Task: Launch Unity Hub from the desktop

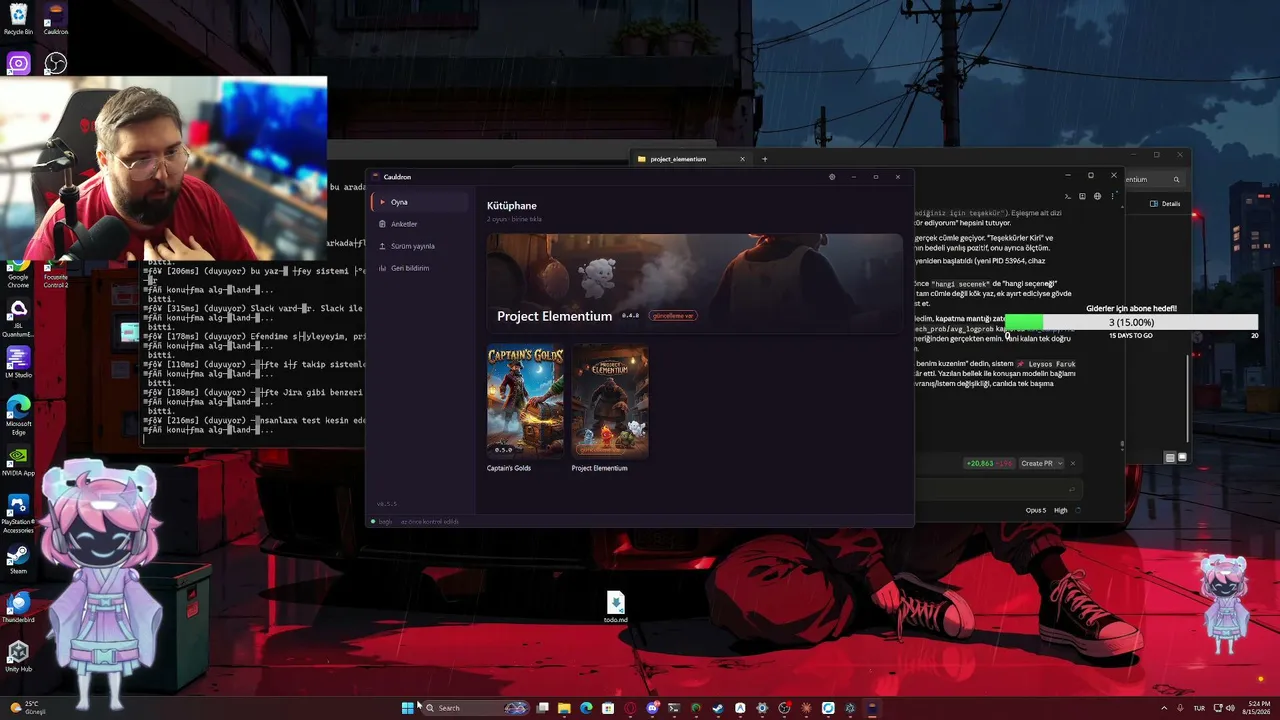Action: point(18,656)
